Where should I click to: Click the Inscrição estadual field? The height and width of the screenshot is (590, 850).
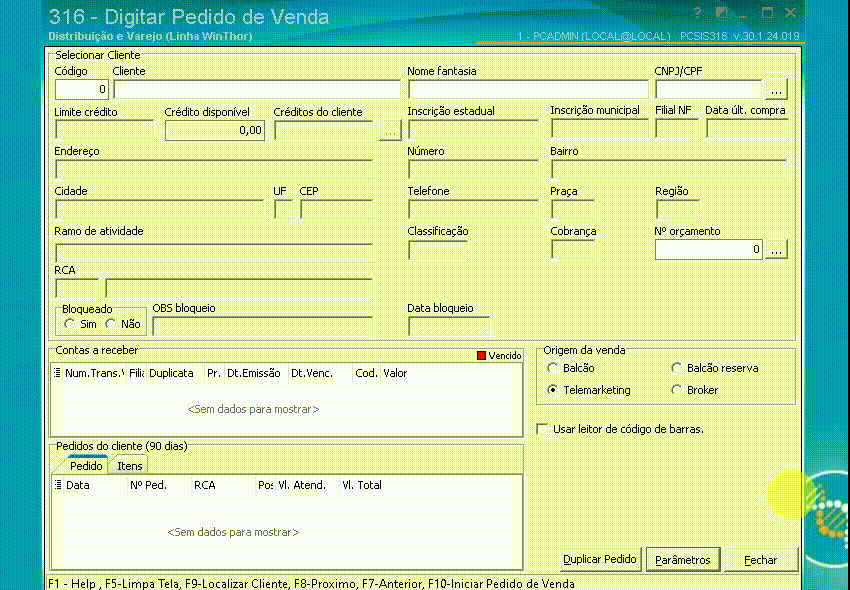coord(473,130)
